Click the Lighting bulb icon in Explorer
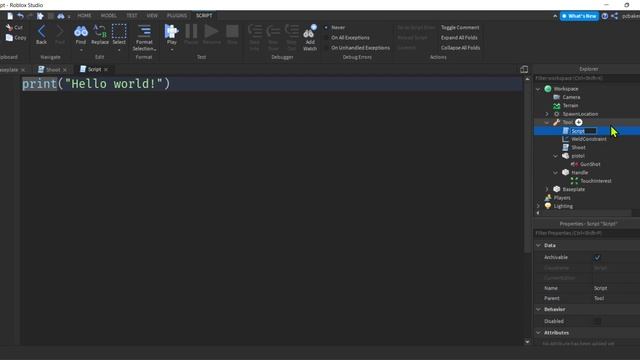Viewport: 640px width, 360px height. coord(548,206)
